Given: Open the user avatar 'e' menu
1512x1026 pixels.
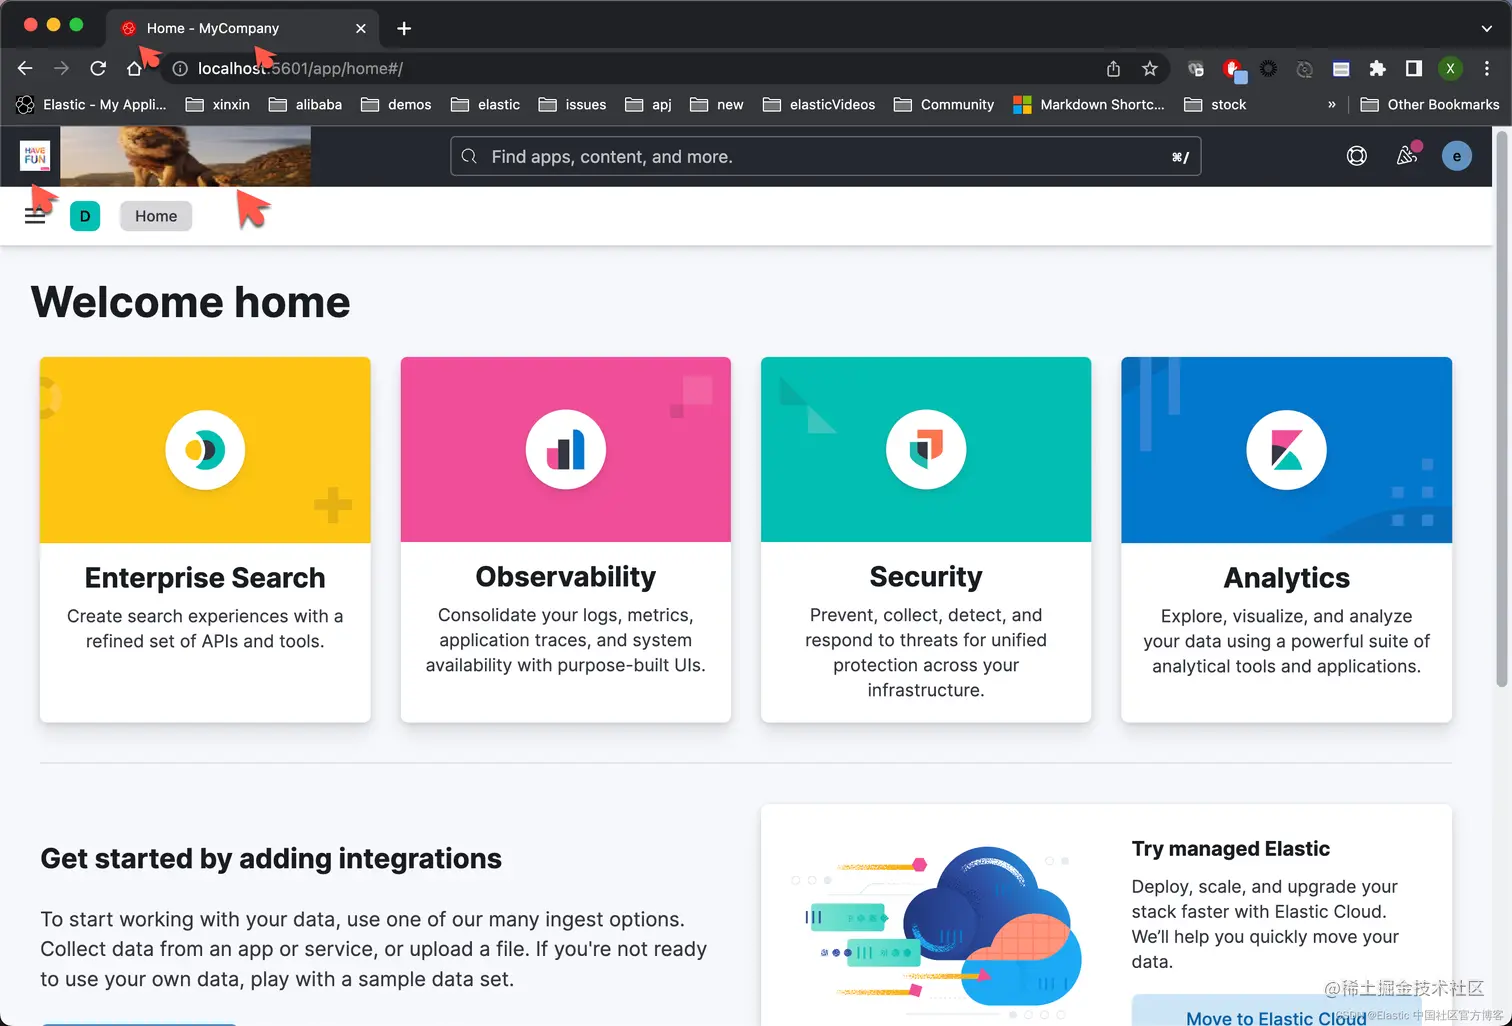Looking at the screenshot, I should 1456,156.
